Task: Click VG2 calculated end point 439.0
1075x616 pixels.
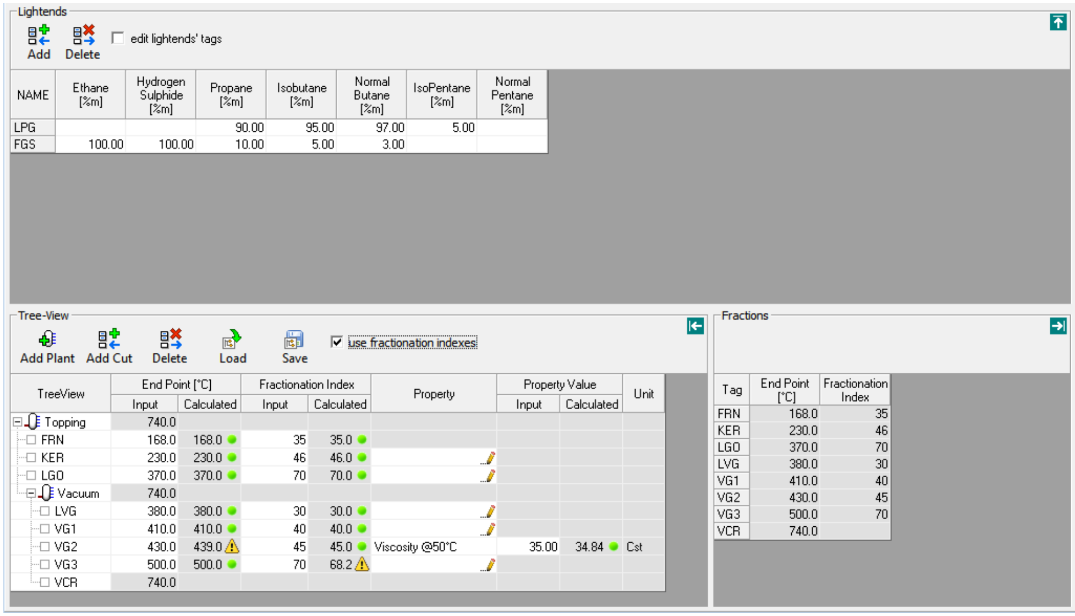Action: (x=206, y=547)
